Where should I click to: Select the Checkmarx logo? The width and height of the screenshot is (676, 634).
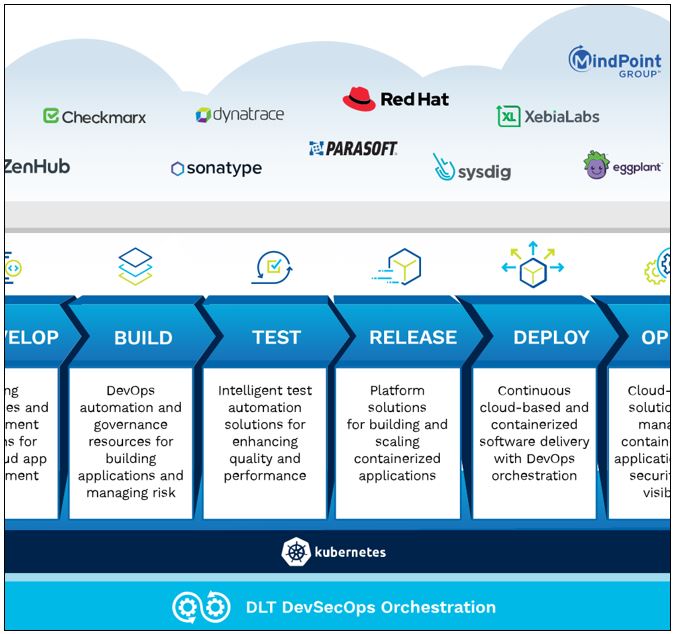point(94,116)
